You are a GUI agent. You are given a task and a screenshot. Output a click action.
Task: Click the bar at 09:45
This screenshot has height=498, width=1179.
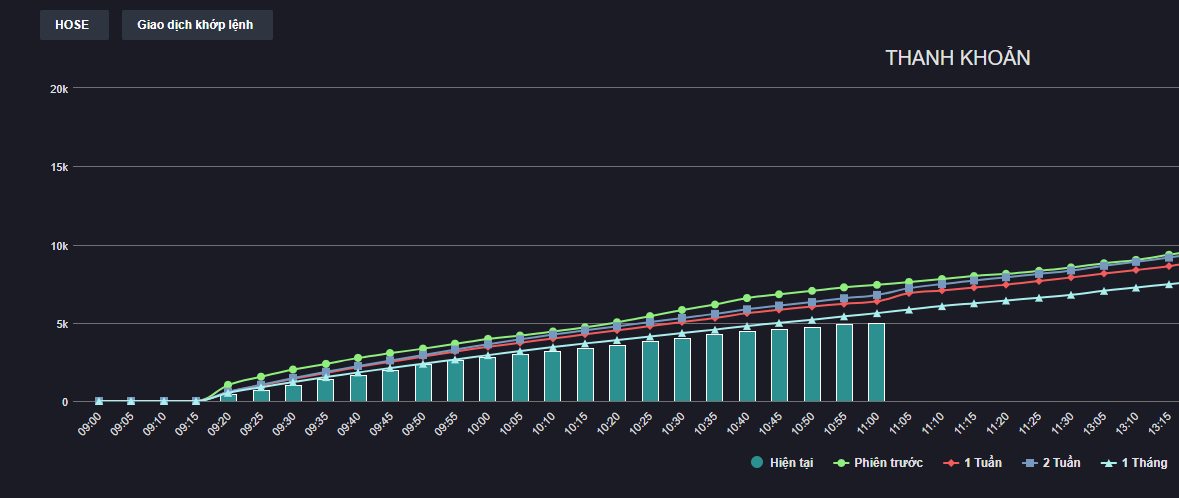(390, 386)
